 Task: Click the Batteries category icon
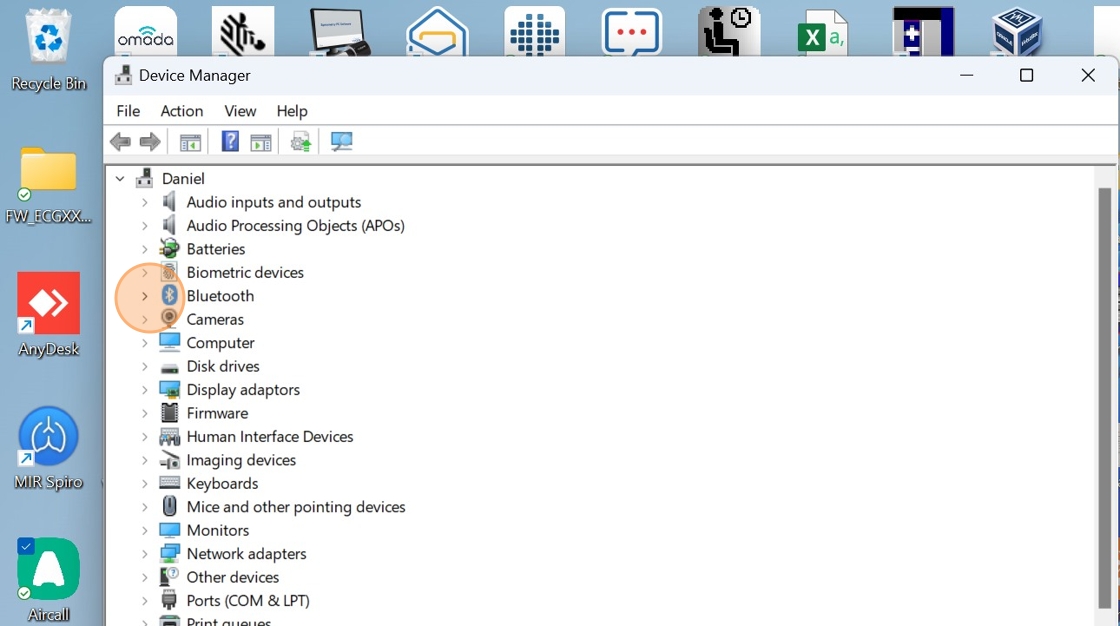click(x=169, y=249)
